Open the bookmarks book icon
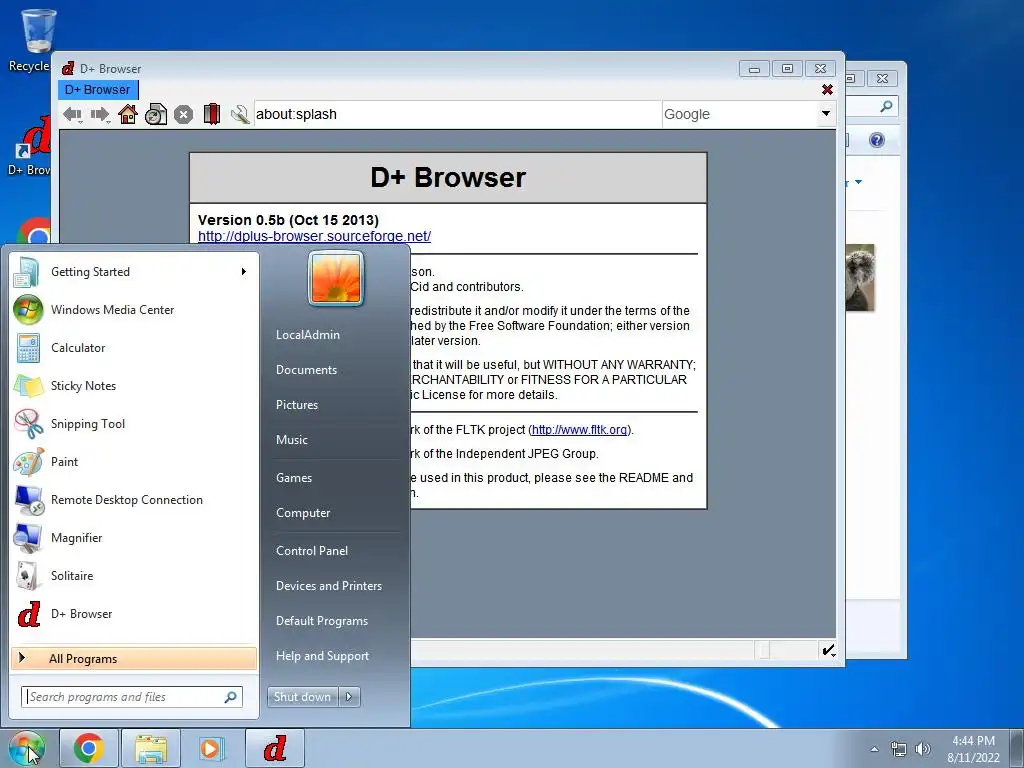1024x768 pixels. point(212,114)
